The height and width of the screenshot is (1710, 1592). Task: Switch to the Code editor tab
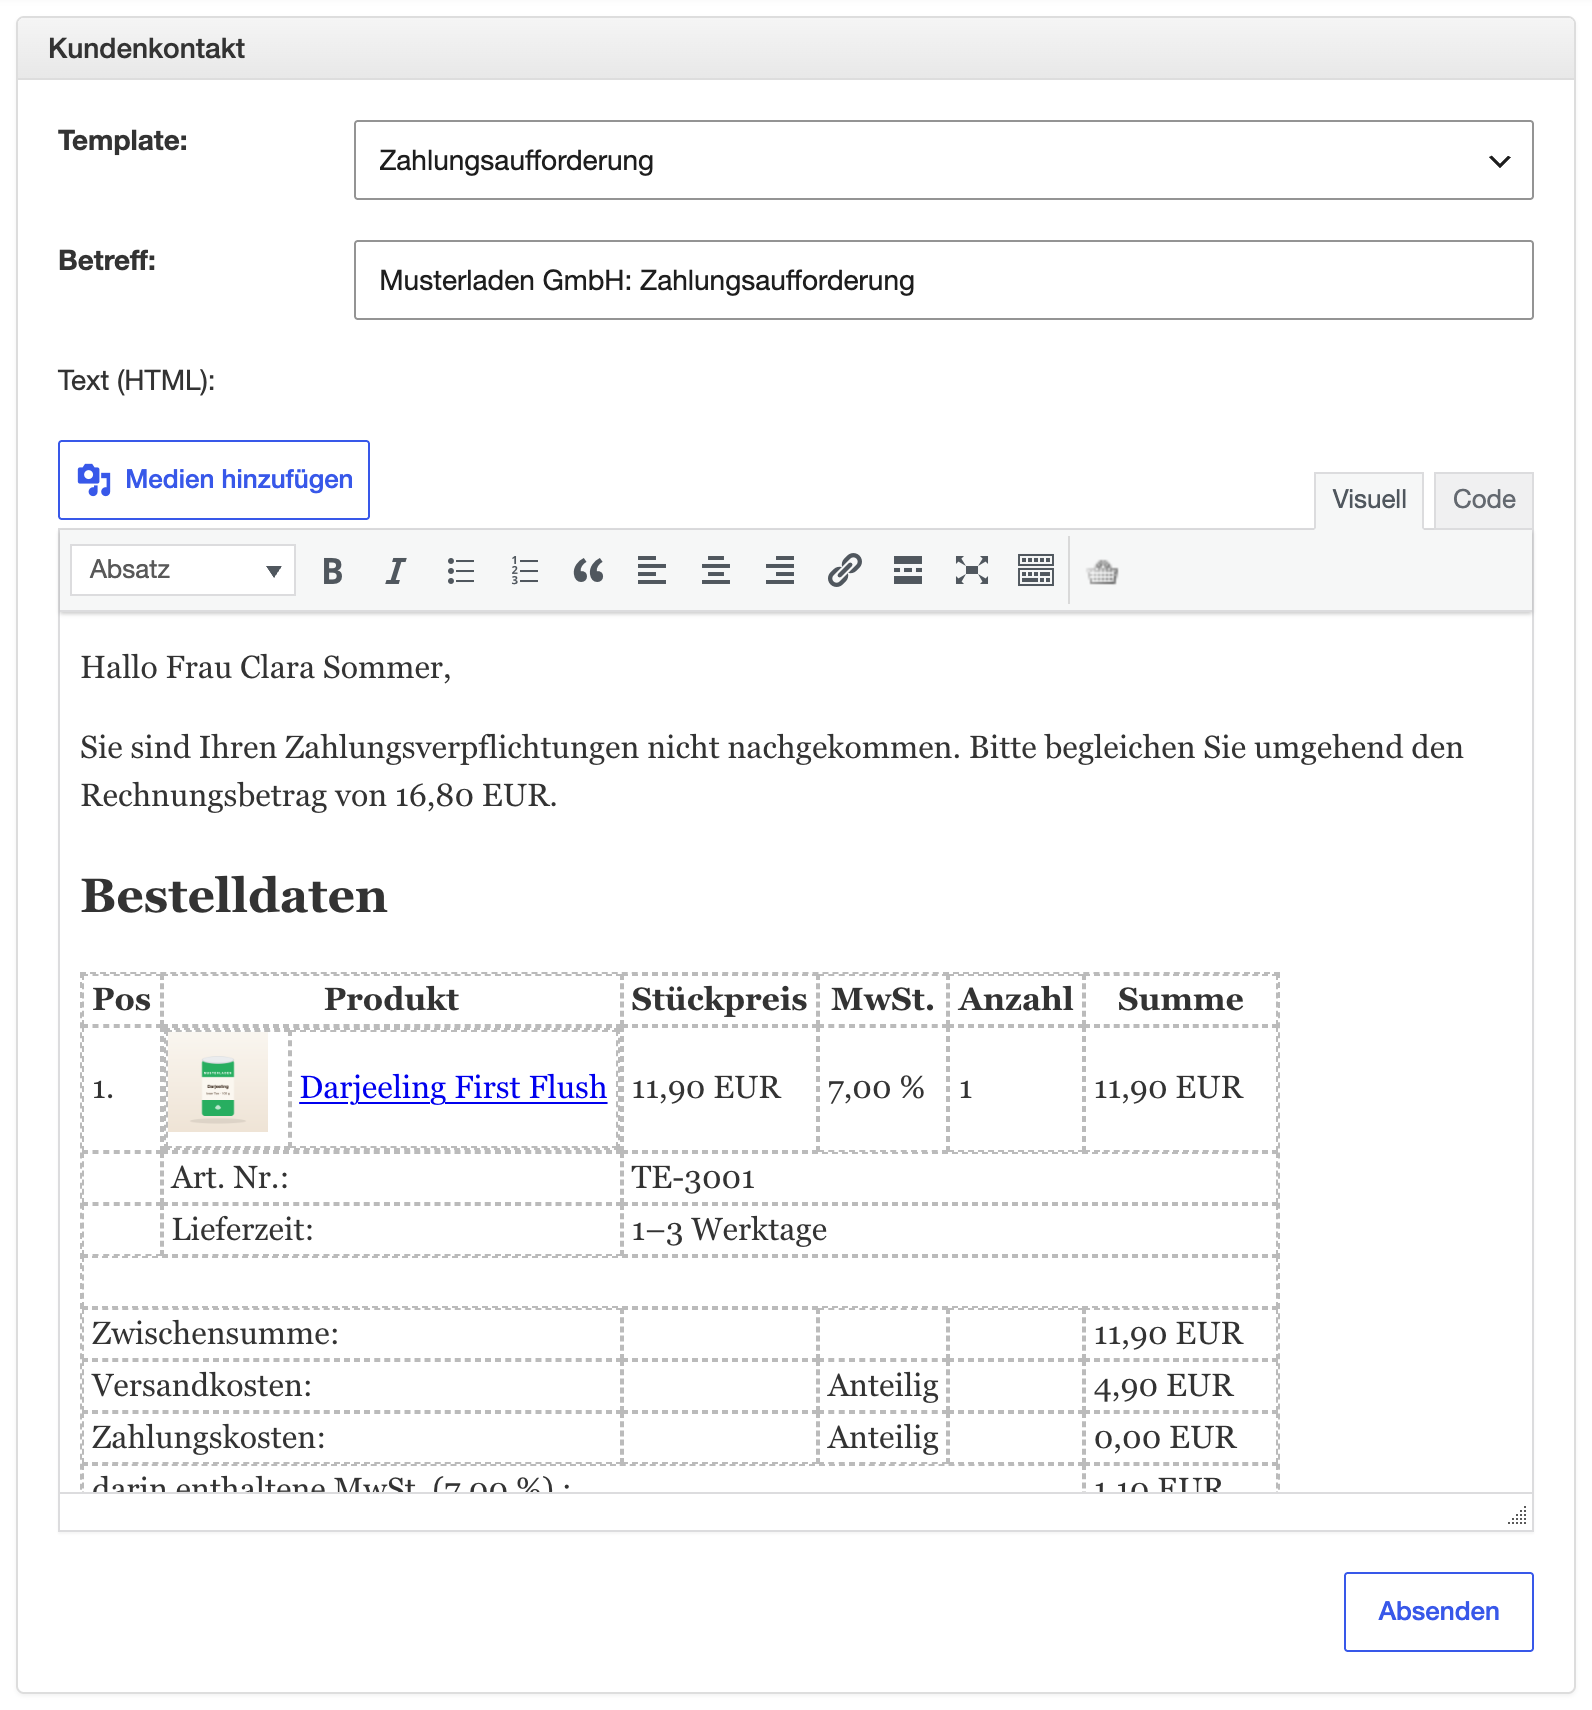coord(1484,500)
